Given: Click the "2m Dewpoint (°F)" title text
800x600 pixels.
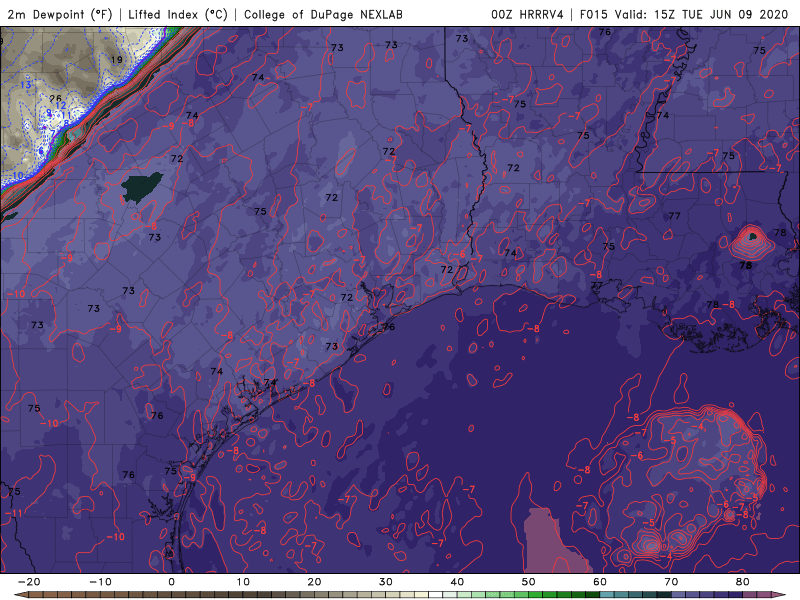Looking at the screenshot, I should [x=60, y=14].
